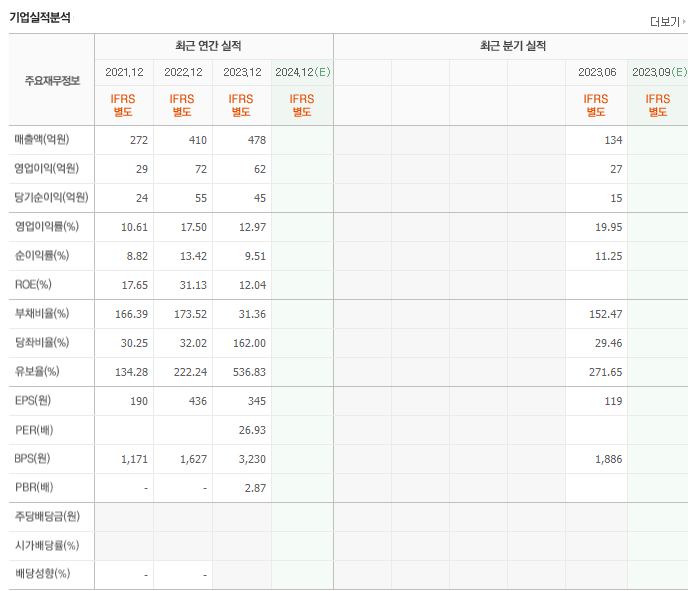Click the 2023.06 quarterly period header
Screen dimensions: 688x591
click(x=597, y=72)
